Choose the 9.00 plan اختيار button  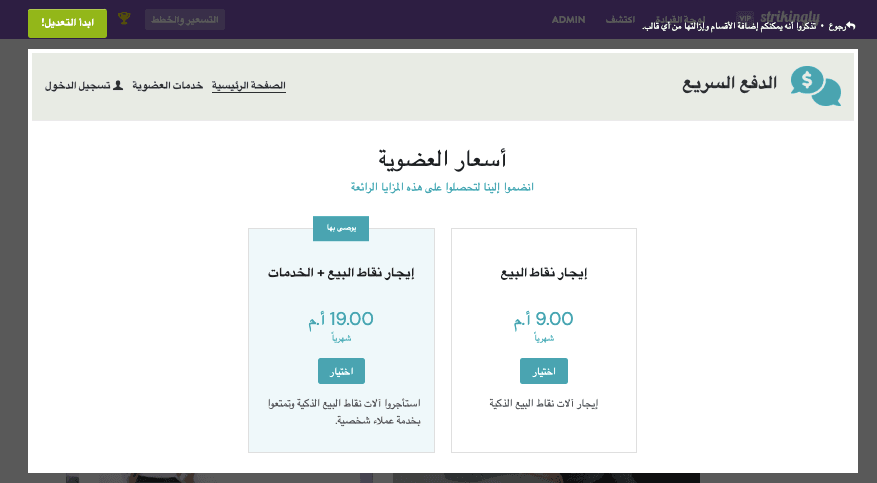tap(544, 371)
